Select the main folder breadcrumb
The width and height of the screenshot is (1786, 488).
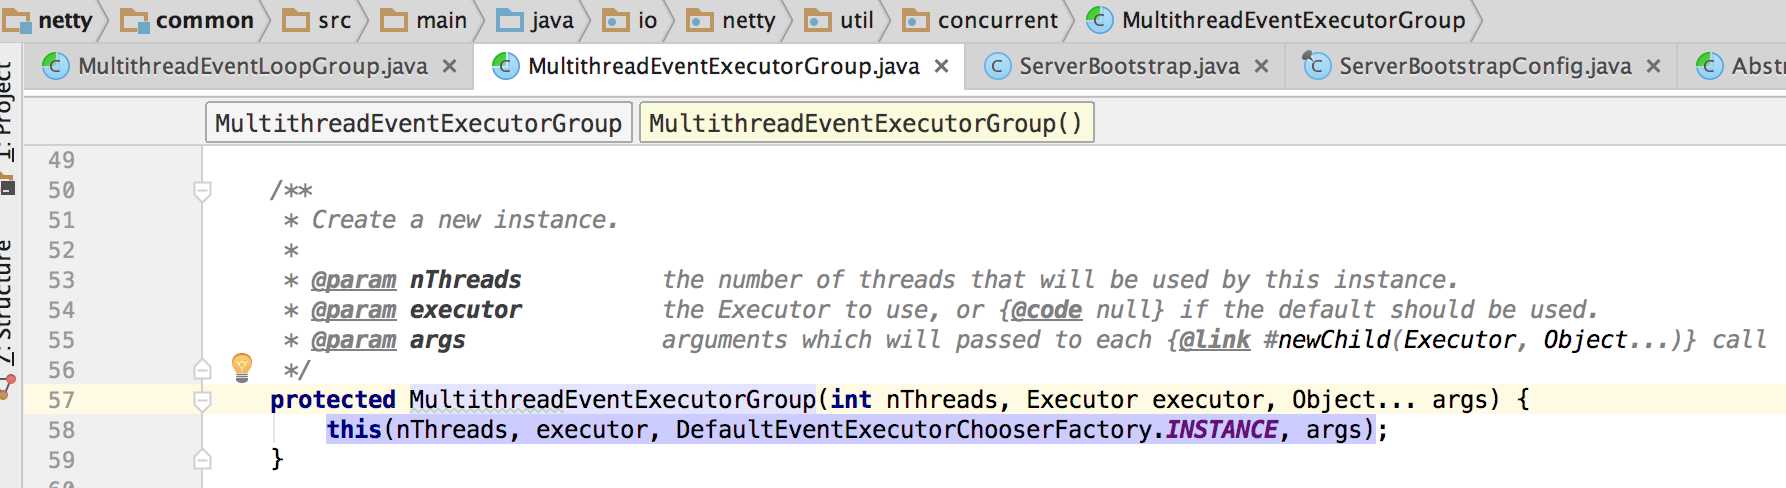coord(424,20)
